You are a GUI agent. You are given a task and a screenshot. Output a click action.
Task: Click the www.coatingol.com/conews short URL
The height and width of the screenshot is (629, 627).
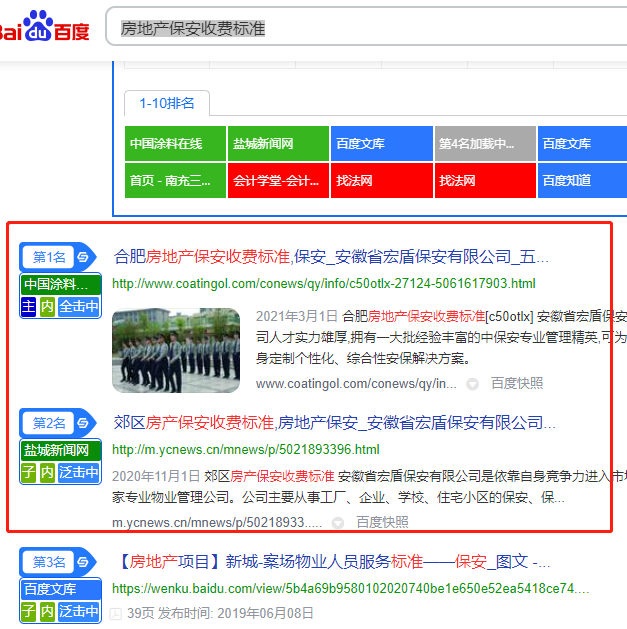356,384
